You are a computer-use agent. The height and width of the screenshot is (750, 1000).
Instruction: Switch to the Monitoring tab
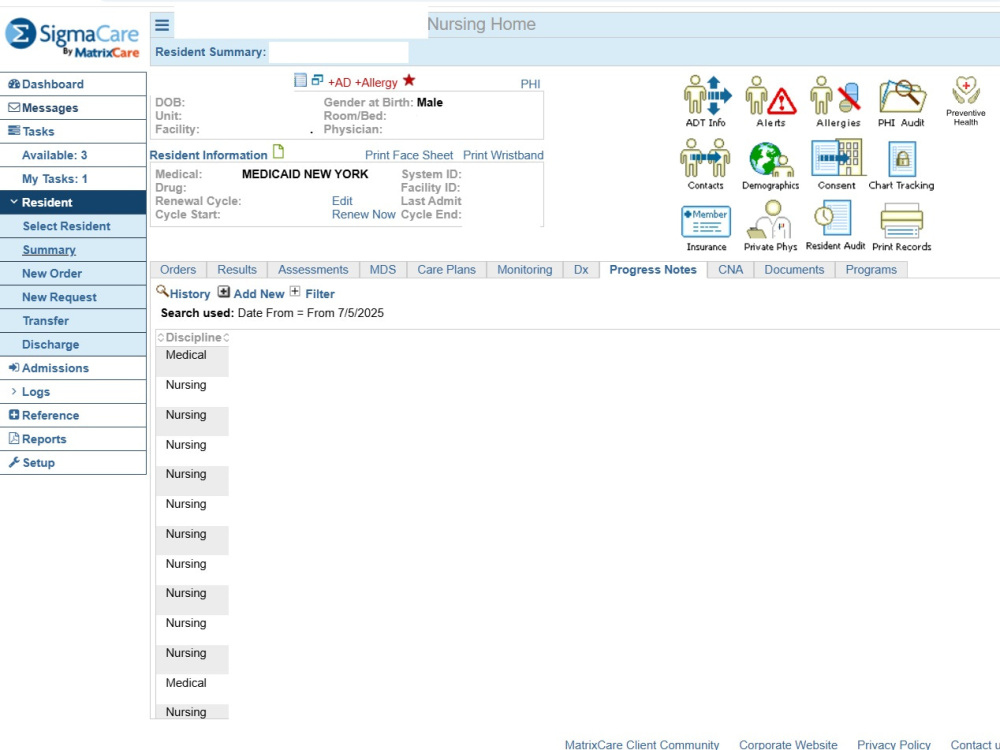pyautogui.click(x=525, y=270)
